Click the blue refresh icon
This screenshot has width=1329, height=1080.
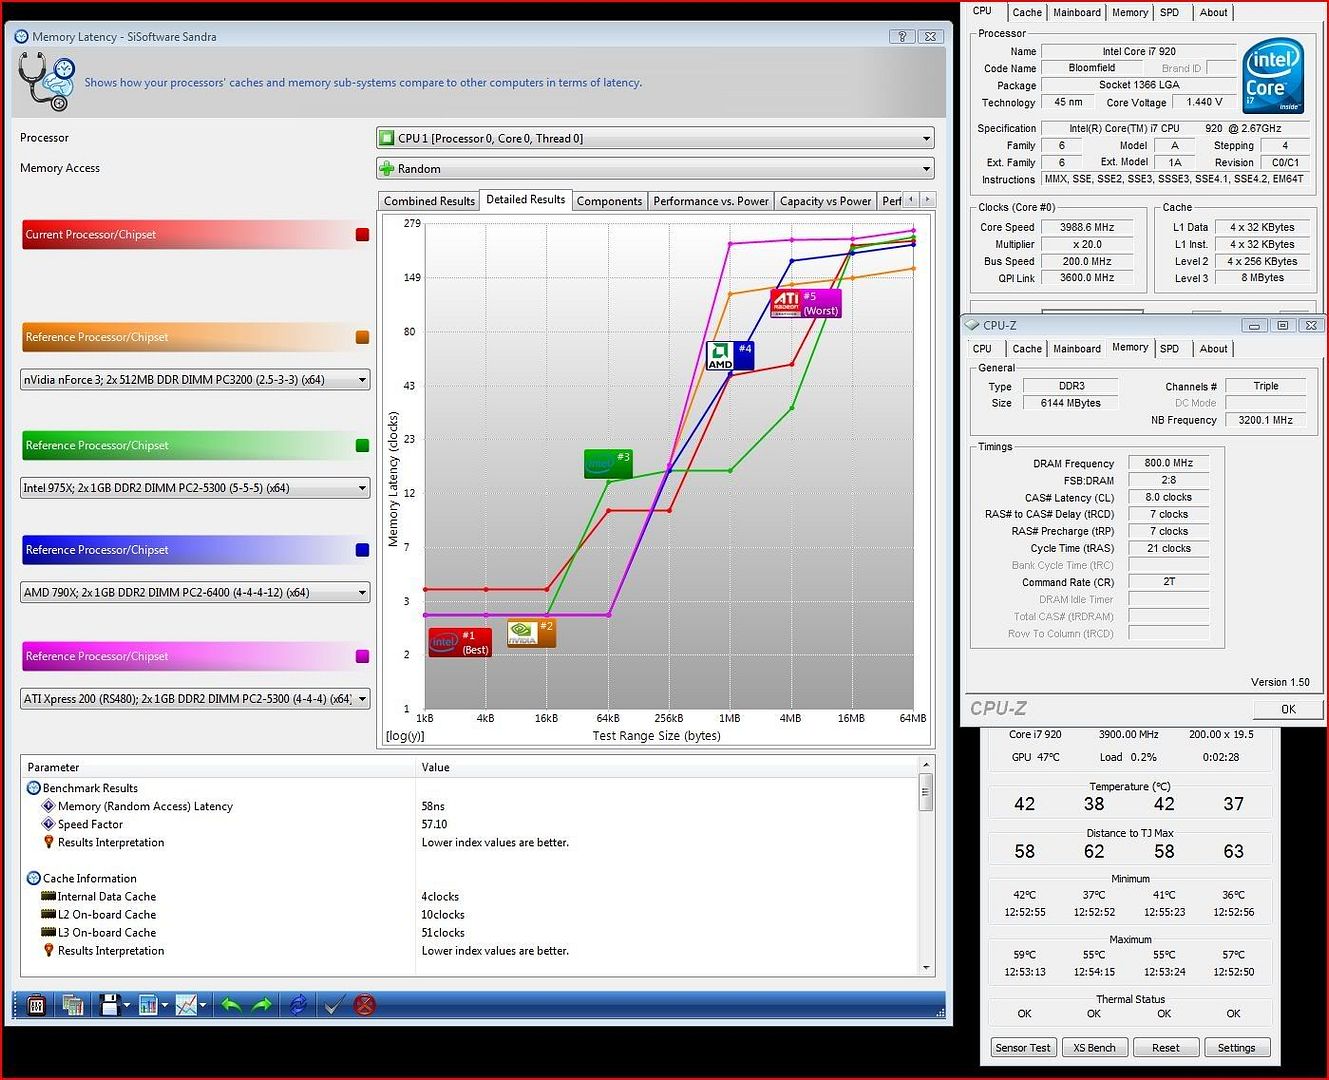tap(298, 1005)
